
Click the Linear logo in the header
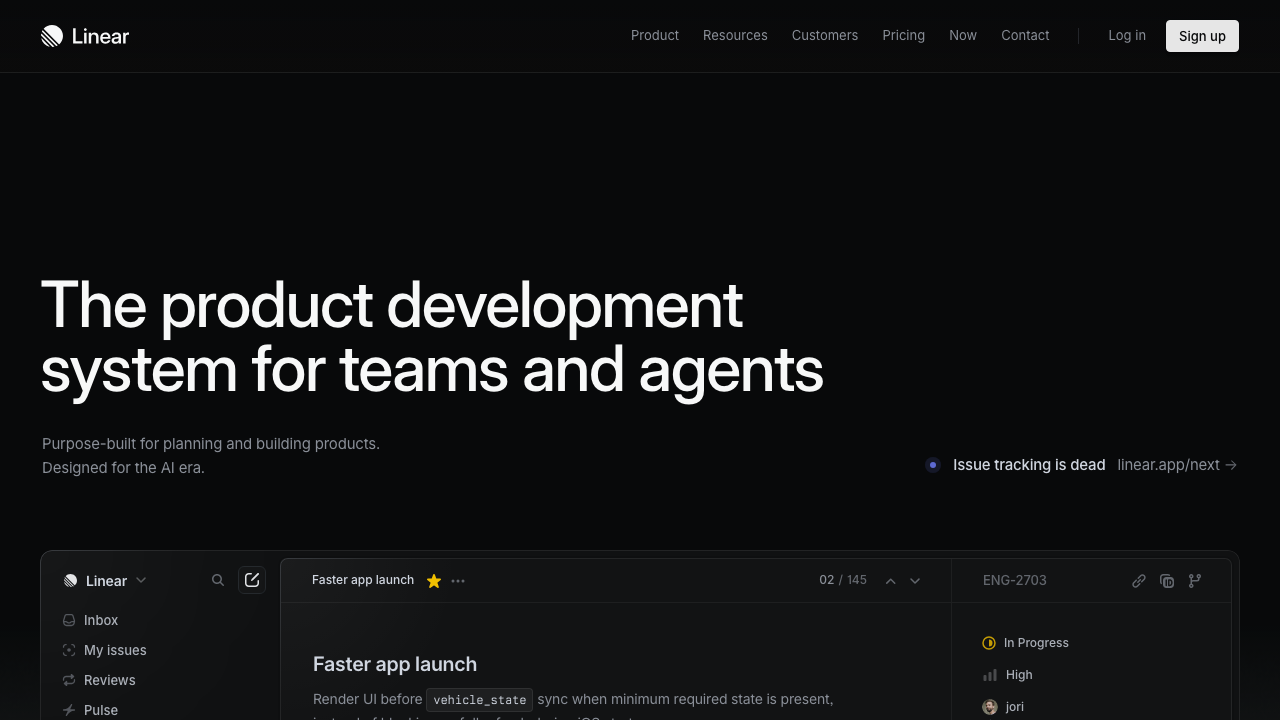(x=85, y=36)
